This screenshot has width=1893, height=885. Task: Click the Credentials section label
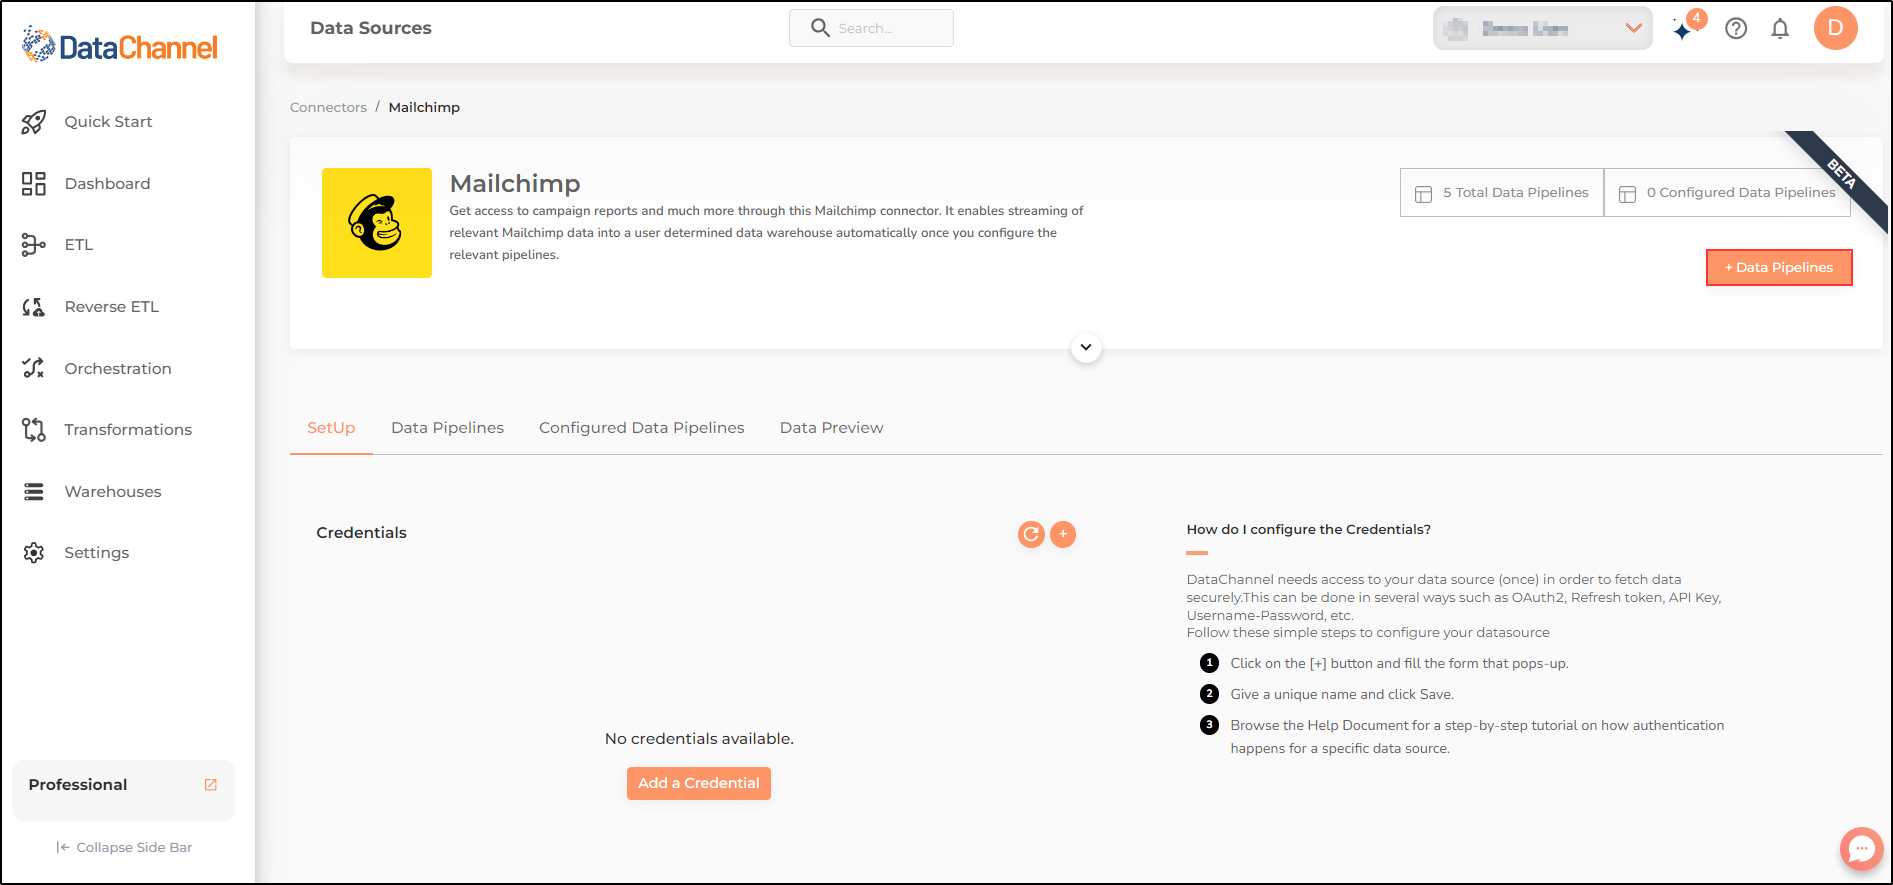pyautogui.click(x=362, y=533)
